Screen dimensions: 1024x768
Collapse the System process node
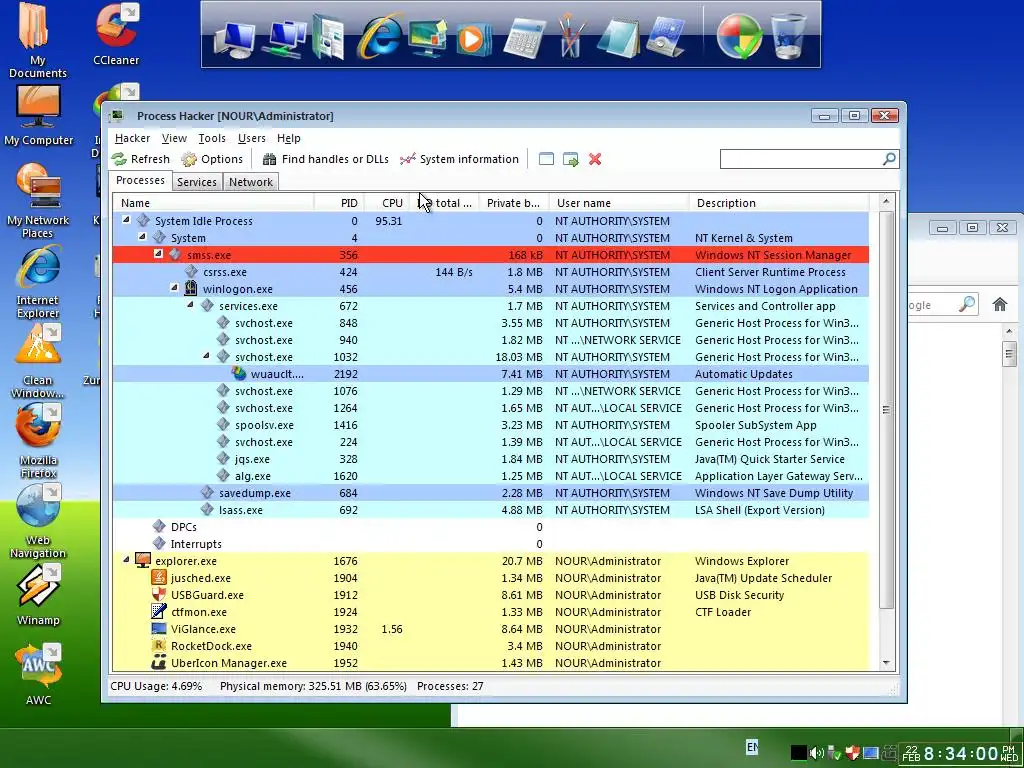pyautogui.click(x=142, y=237)
